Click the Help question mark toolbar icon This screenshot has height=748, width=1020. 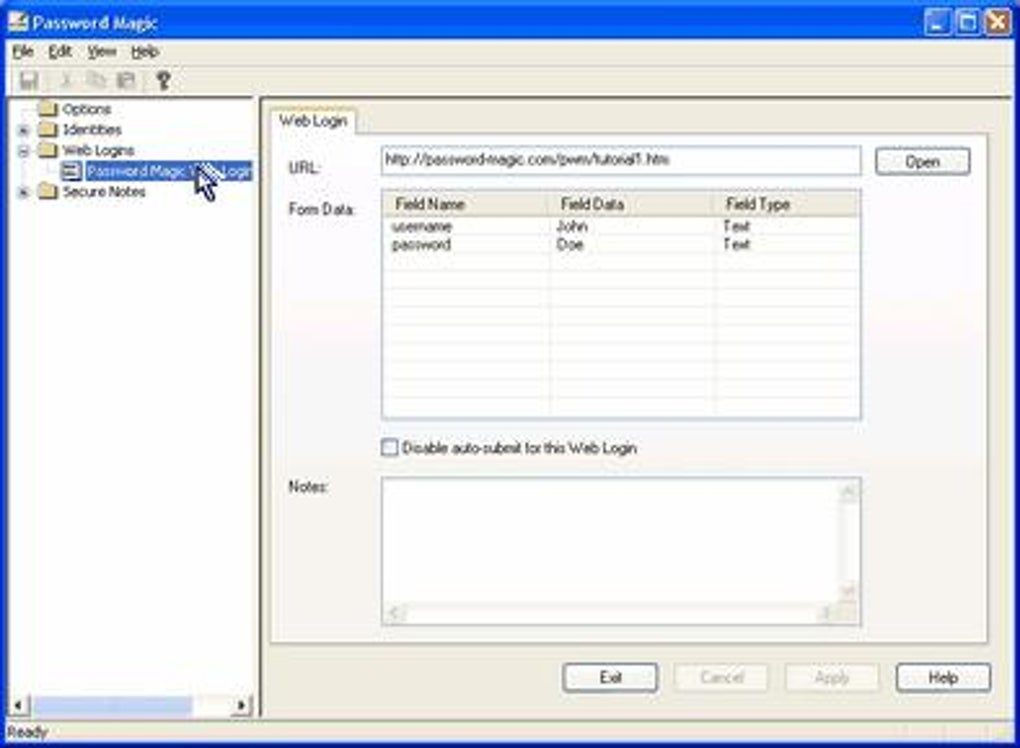pos(163,81)
